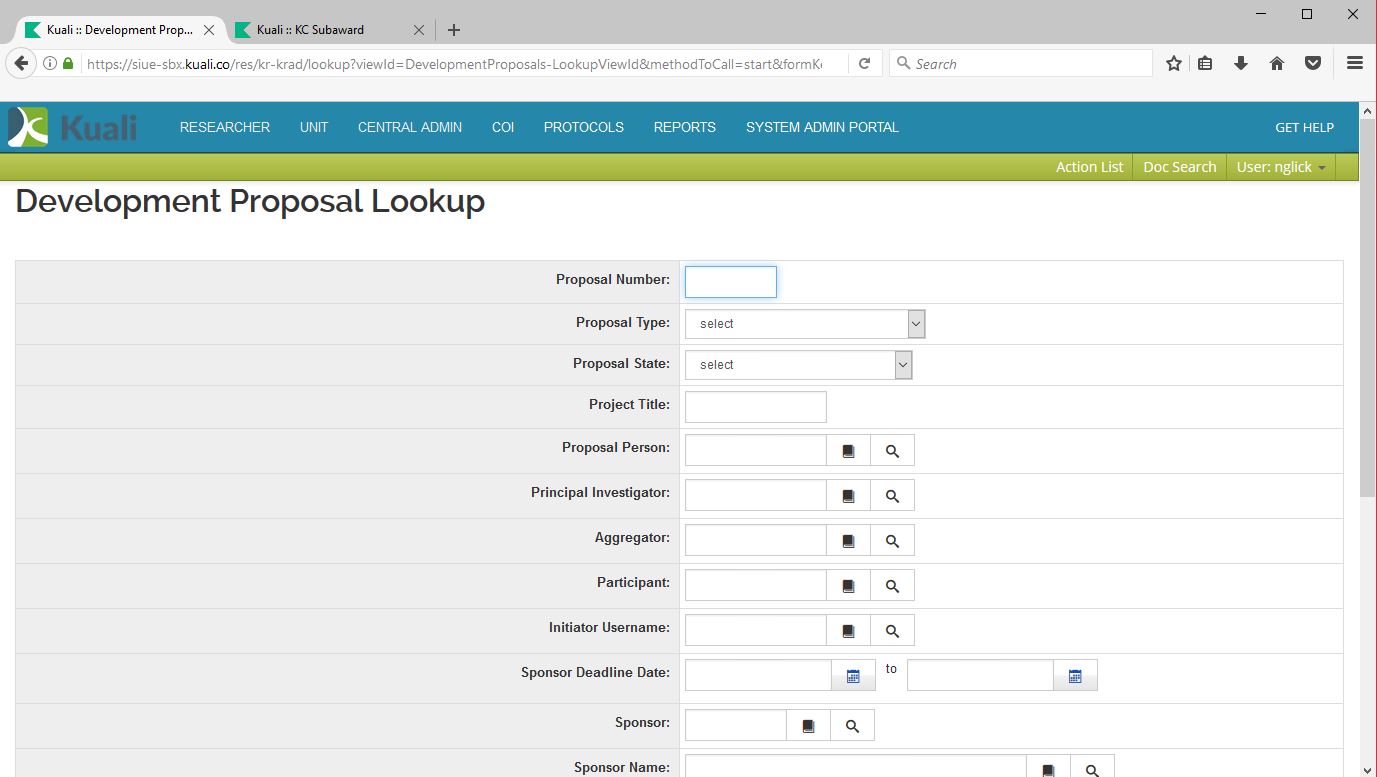Open the RESEARCHER menu
This screenshot has height=777, width=1377.
click(x=225, y=127)
